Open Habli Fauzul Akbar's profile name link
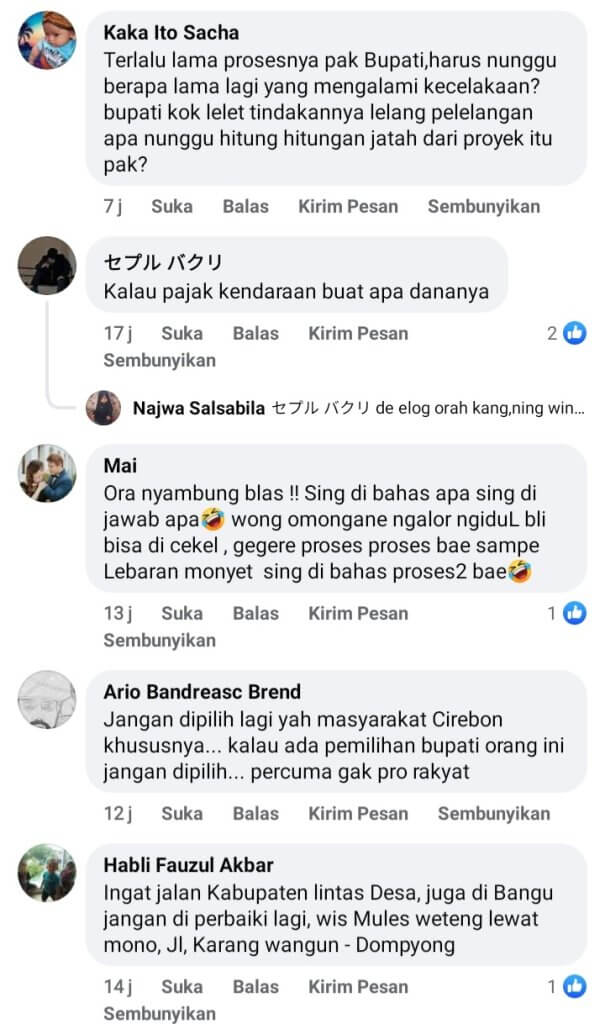Image resolution: width=605 pixels, height=1024 pixels. click(188, 865)
